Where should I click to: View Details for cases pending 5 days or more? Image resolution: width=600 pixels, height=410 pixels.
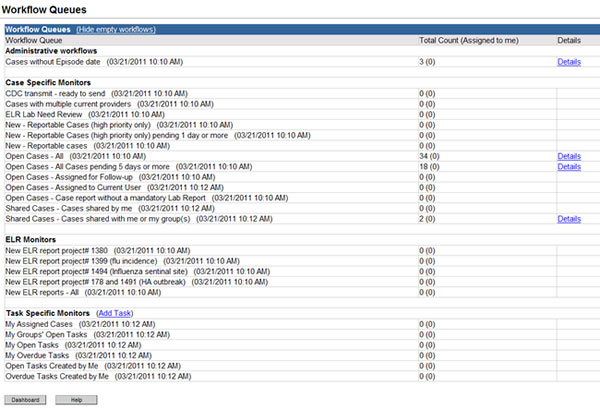pyautogui.click(x=569, y=167)
